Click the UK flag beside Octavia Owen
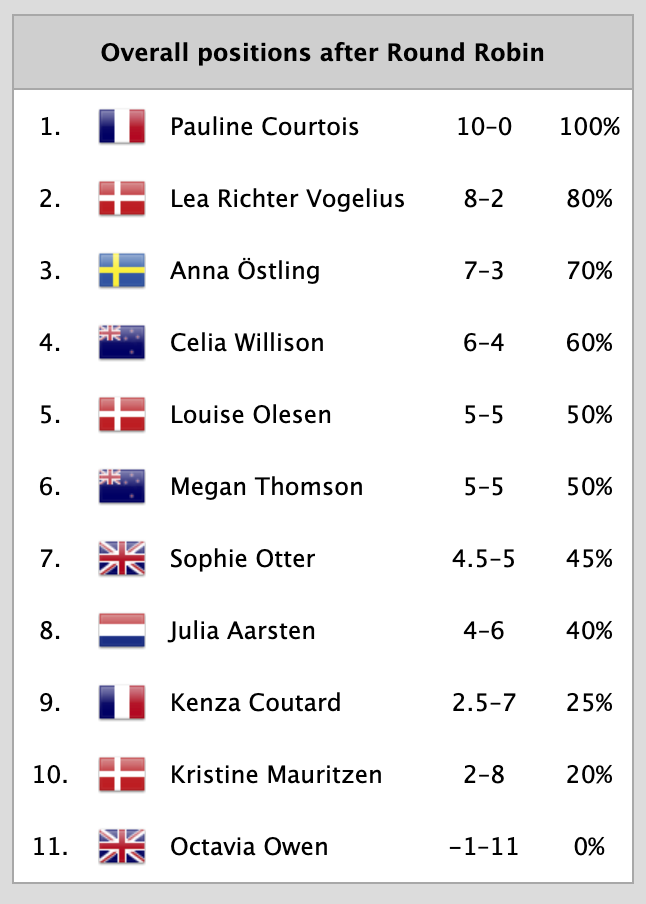 click(x=122, y=847)
